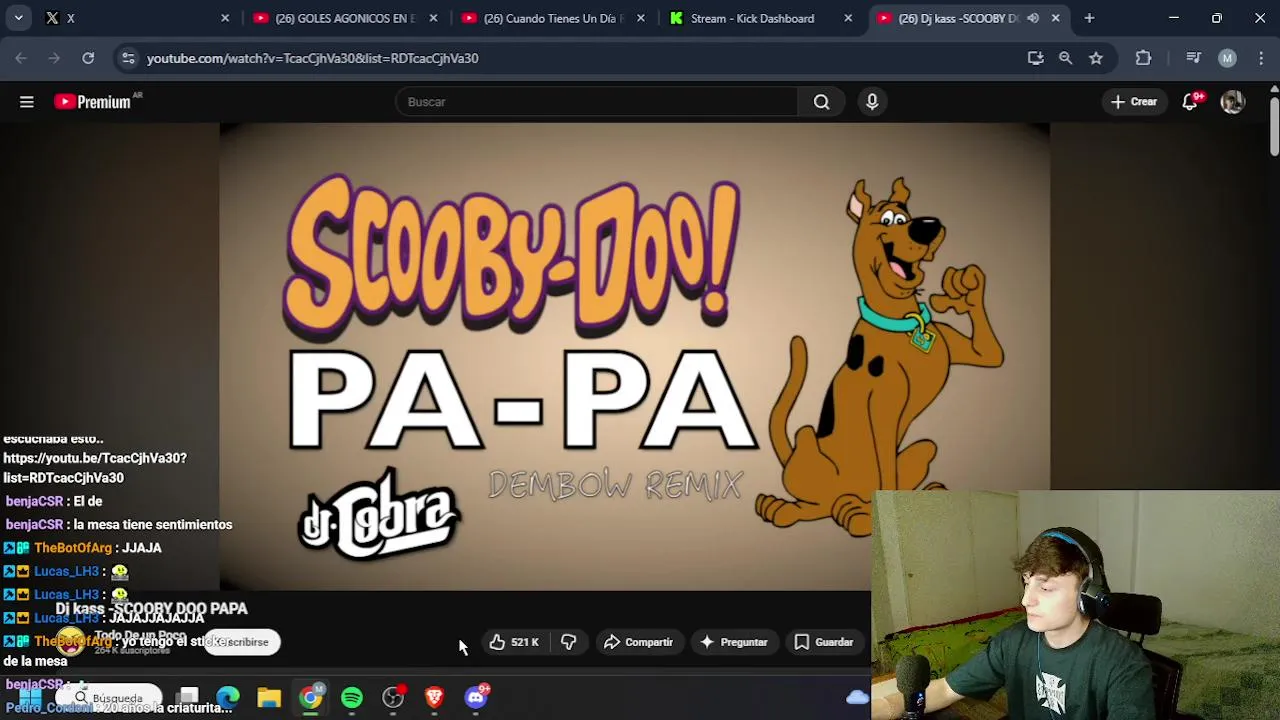Open the YouTube guide hamburger menu
This screenshot has height=720, width=1280.
click(27, 101)
